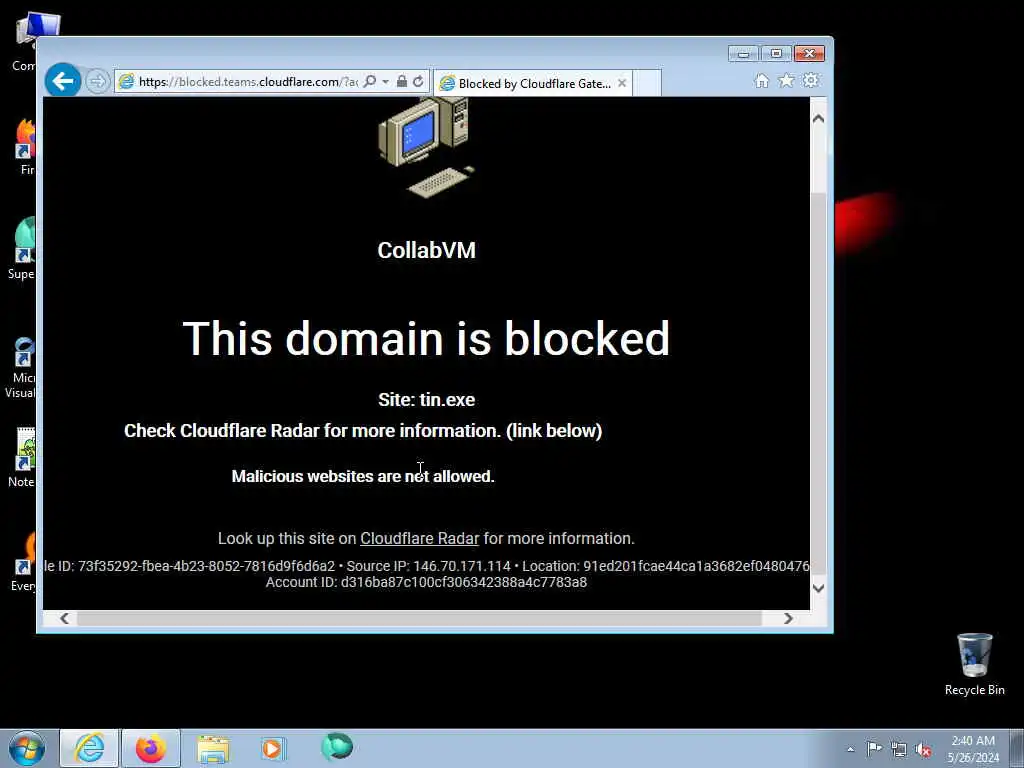Click the blocked.teams.cloudflare.com address field
1024x768 pixels.
tap(248, 82)
